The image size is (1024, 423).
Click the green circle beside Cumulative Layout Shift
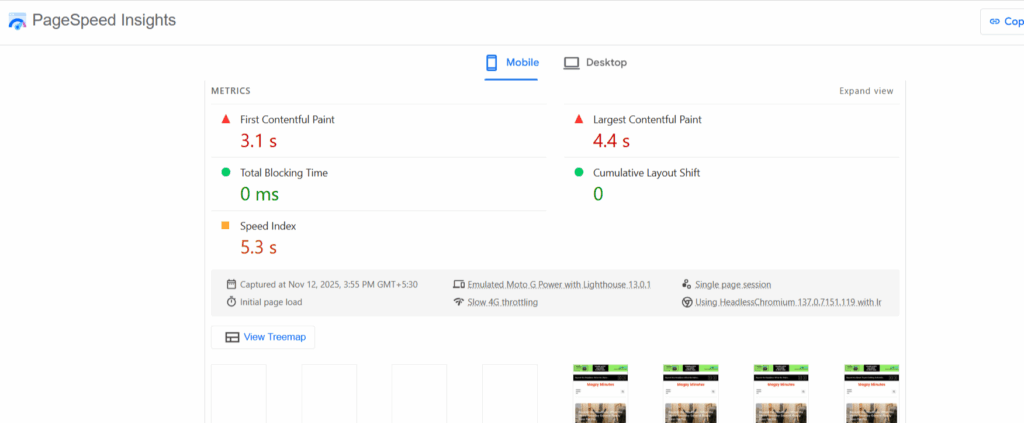click(x=578, y=173)
